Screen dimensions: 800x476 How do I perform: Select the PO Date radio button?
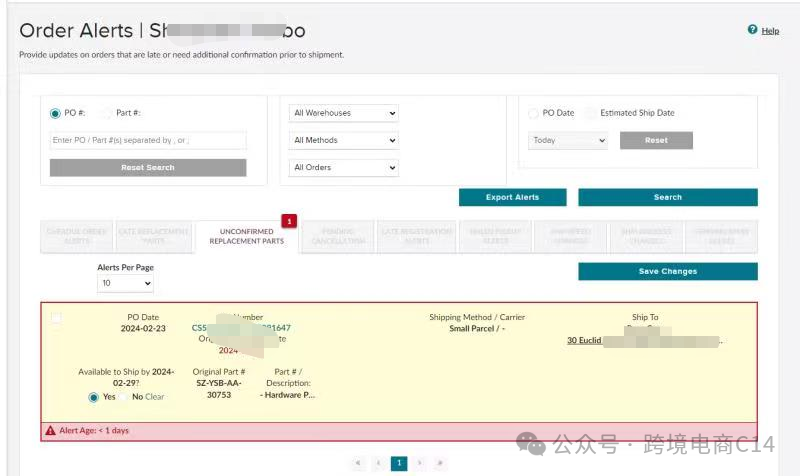[x=533, y=113]
